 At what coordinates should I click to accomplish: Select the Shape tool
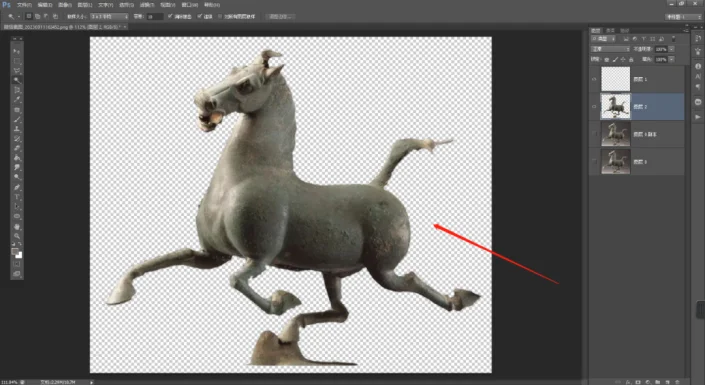point(17,216)
